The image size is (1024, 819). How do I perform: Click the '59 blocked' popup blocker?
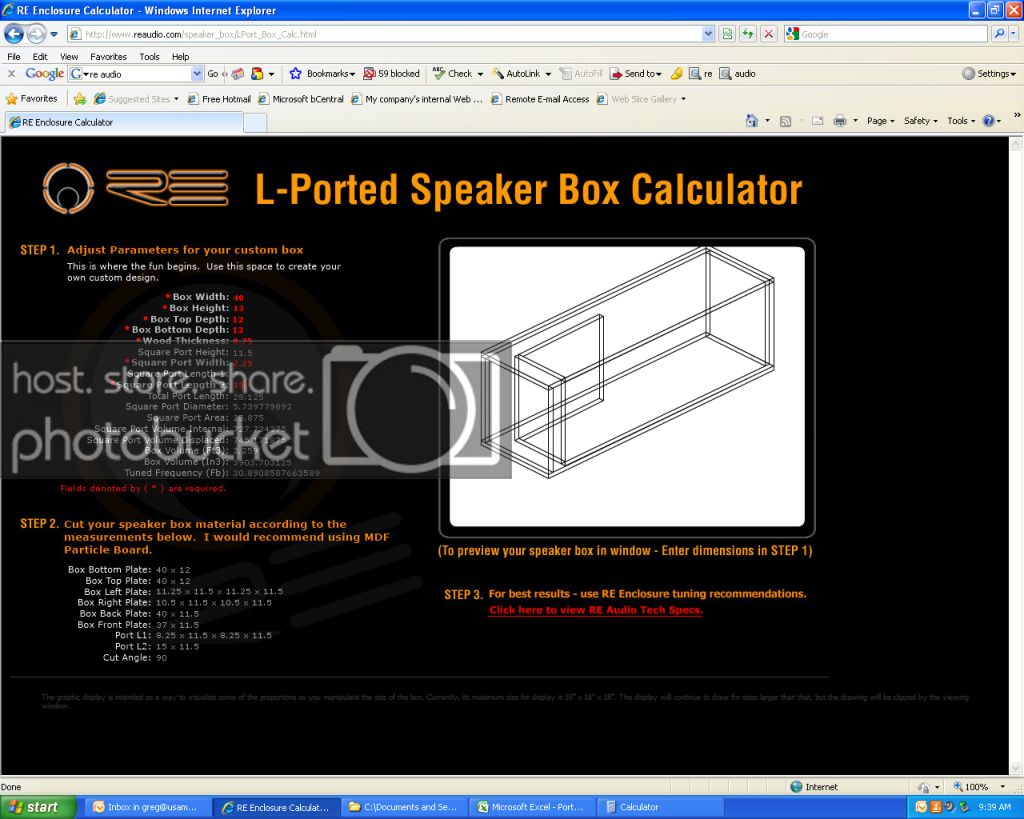[x=392, y=74]
